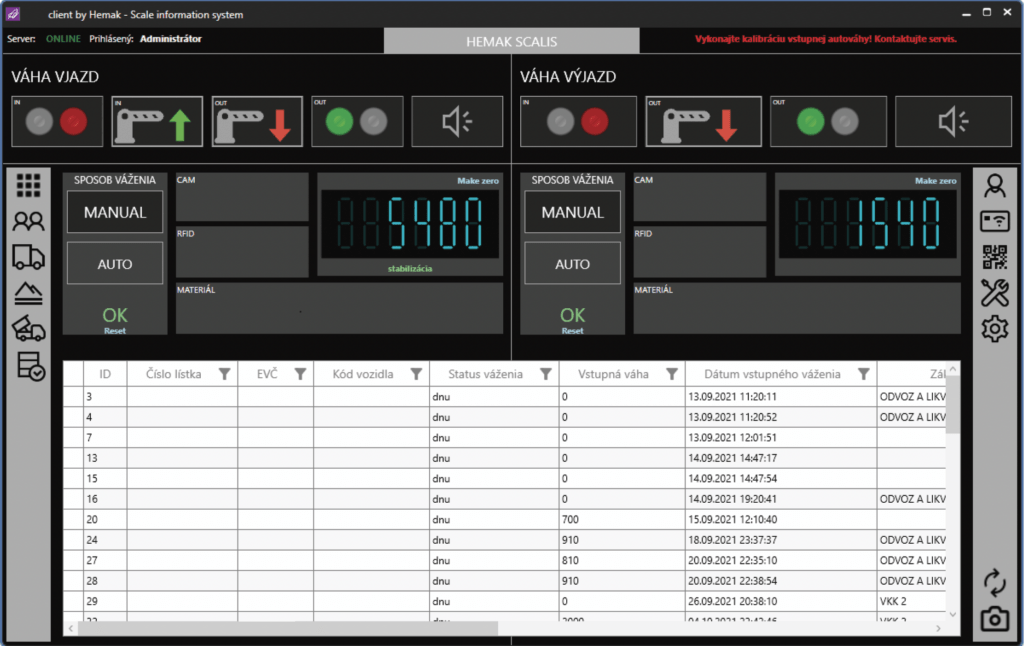The width and height of the screenshot is (1024, 646).
Task: Open filter for Status váženia column
Action: click(546, 374)
